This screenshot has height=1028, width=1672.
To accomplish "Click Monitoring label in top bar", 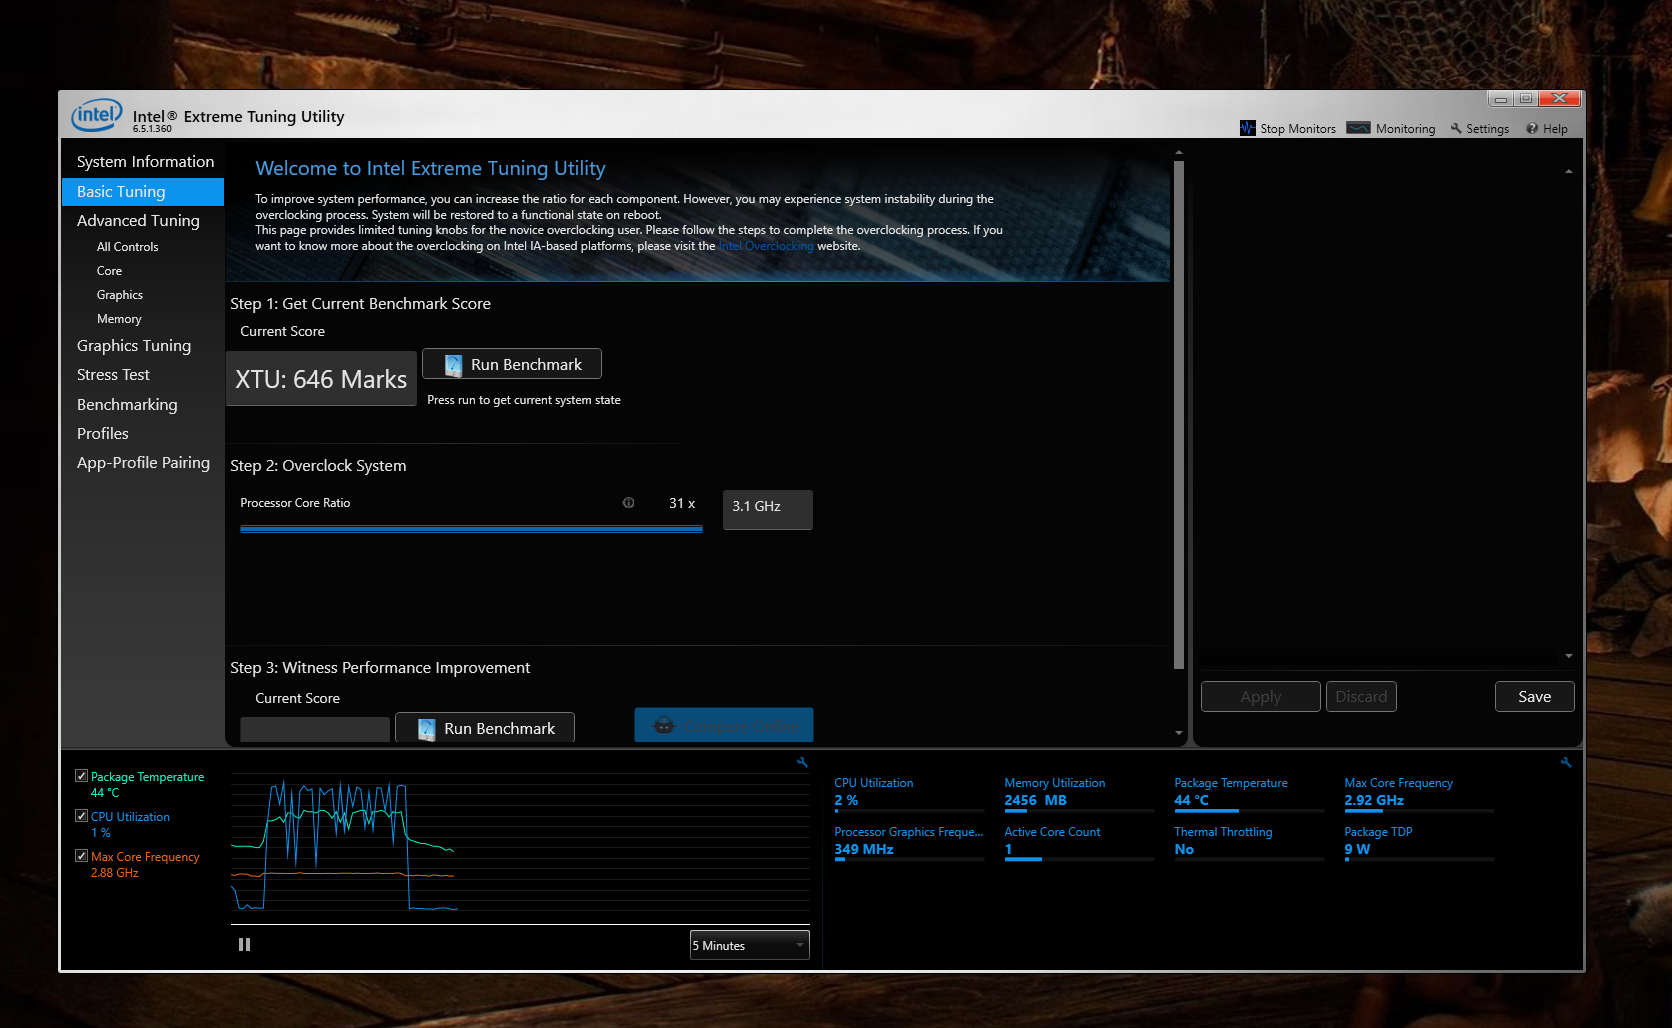I will coord(1405,128).
